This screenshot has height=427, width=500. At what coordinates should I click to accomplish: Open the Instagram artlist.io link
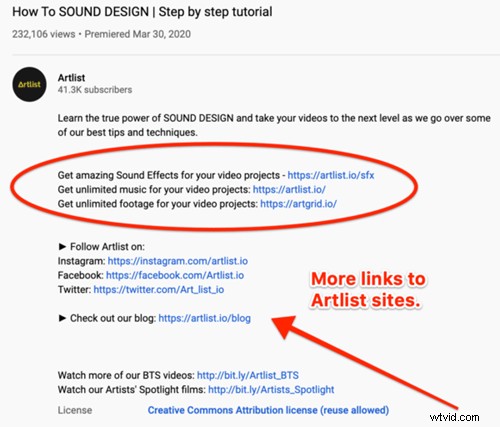tap(178, 261)
